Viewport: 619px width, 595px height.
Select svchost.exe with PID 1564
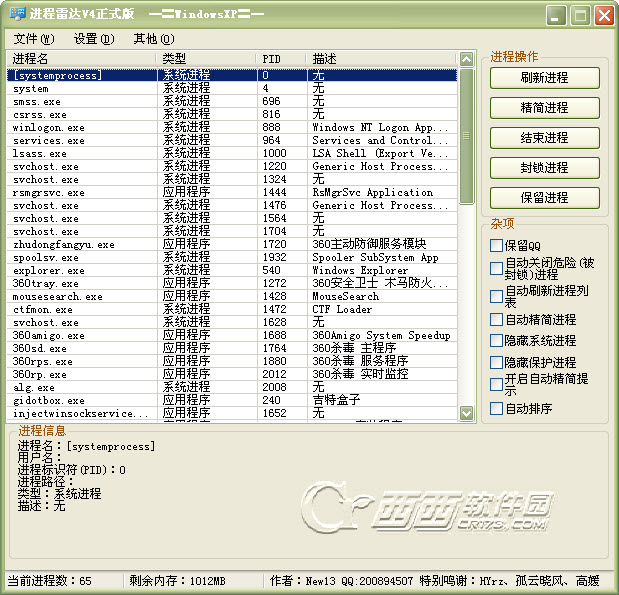[232, 218]
